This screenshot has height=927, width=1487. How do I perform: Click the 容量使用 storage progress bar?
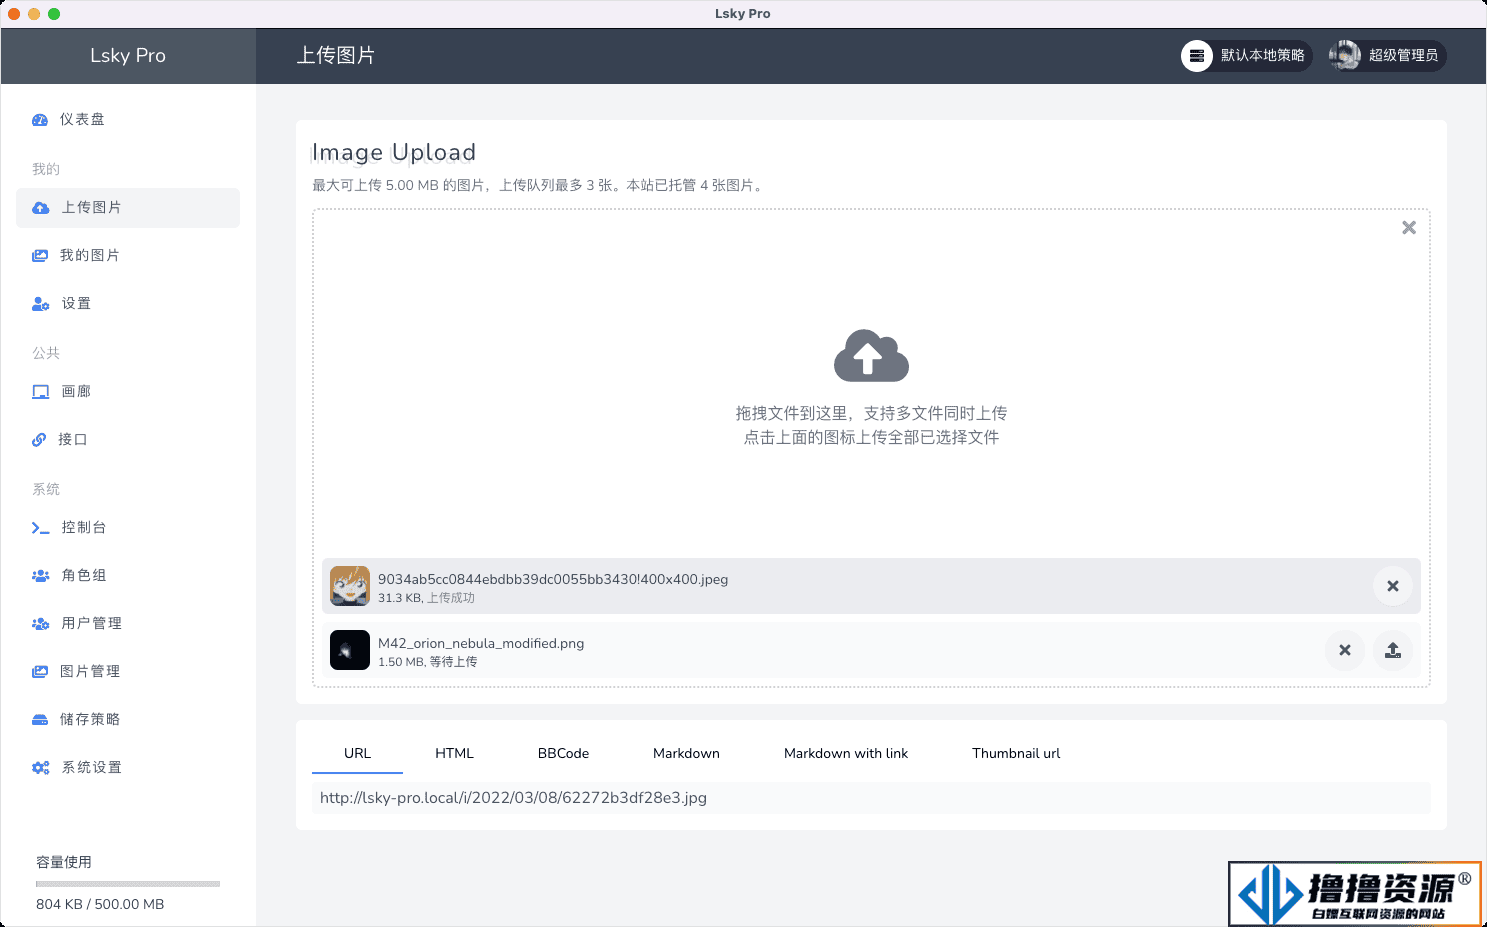coord(128,884)
